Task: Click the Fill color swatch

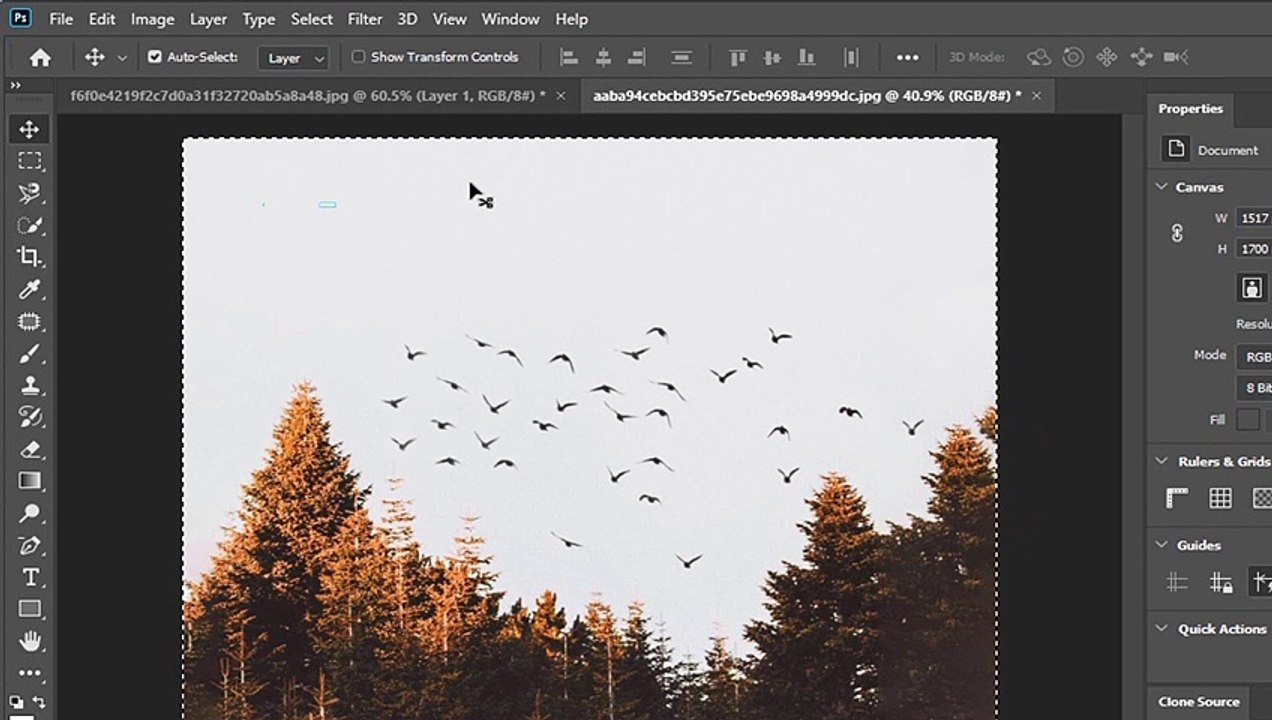Action: 1248,420
